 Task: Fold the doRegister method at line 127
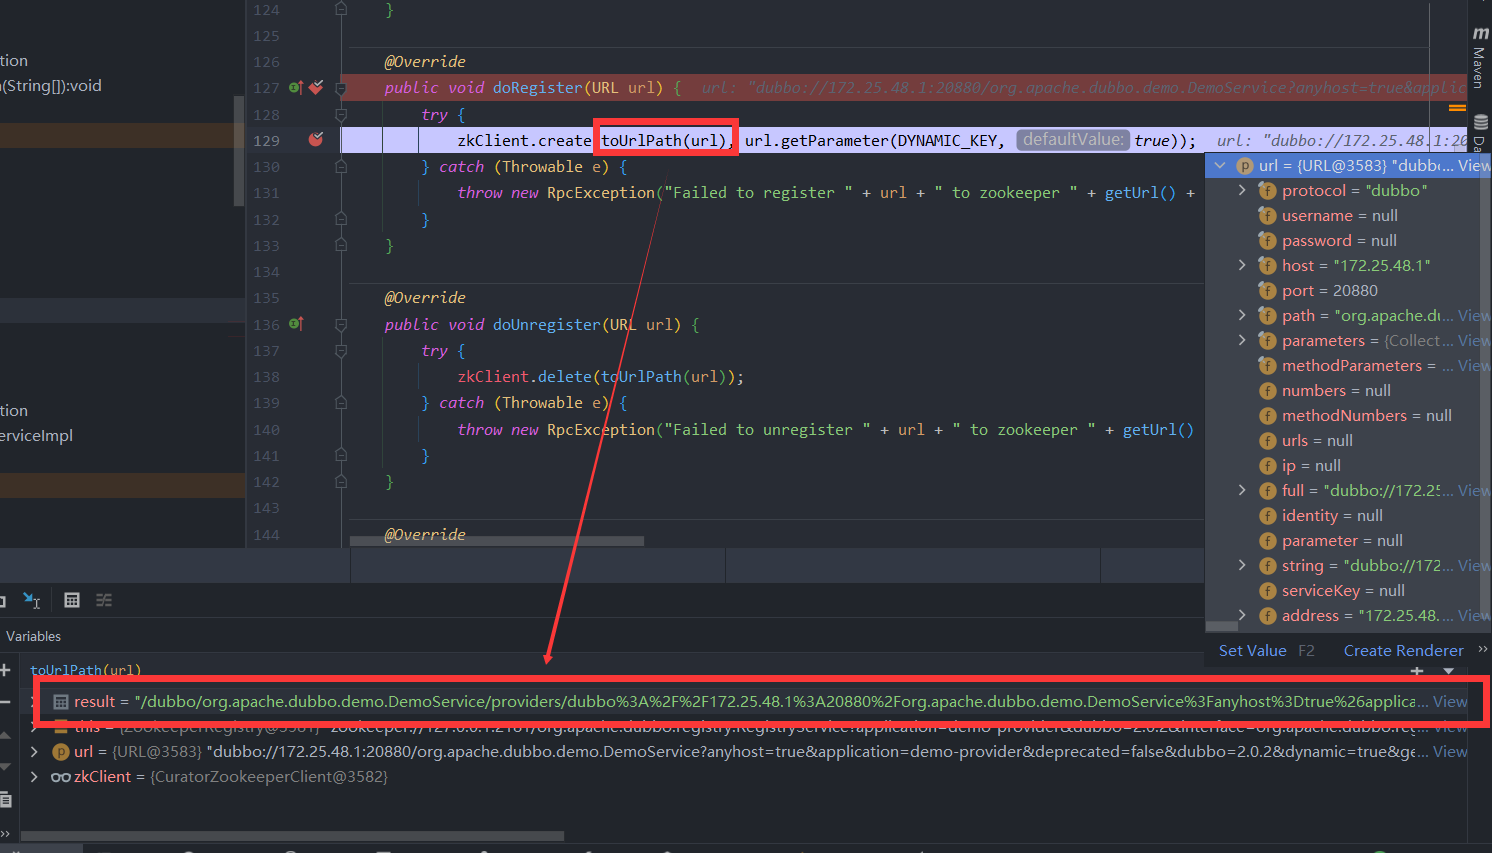pyautogui.click(x=341, y=88)
